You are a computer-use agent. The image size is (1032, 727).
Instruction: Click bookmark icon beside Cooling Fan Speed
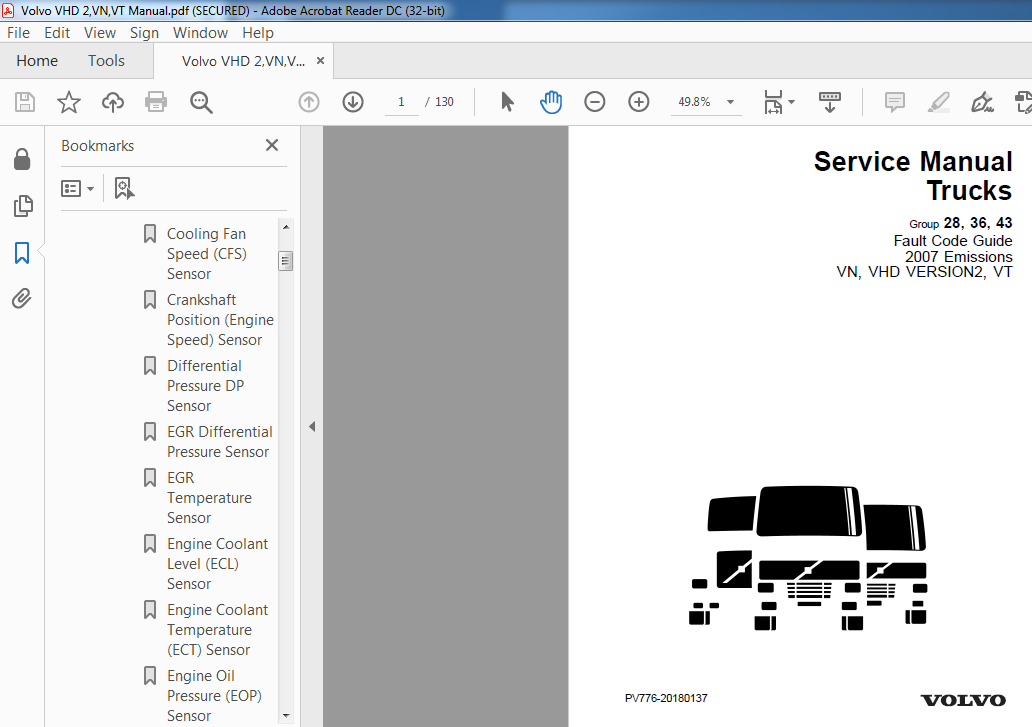pos(150,234)
